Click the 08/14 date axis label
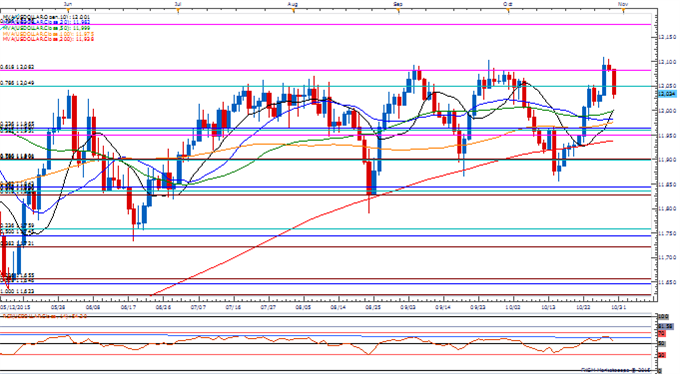The height and width of the screenshot is (374, 680). (x=339, y=307)
